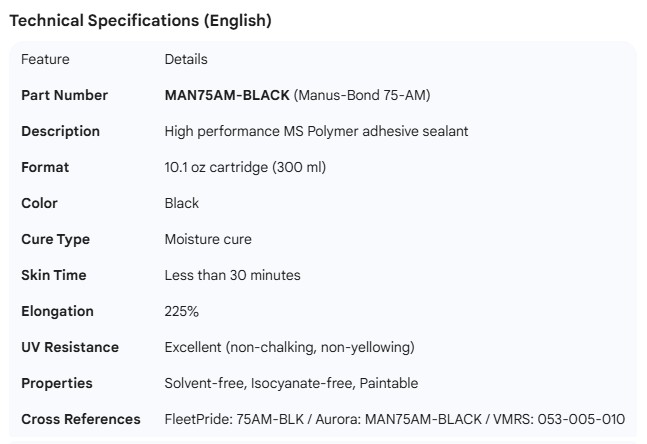Select the 225% elongation value
647x444 pixels.
point(182,311)
